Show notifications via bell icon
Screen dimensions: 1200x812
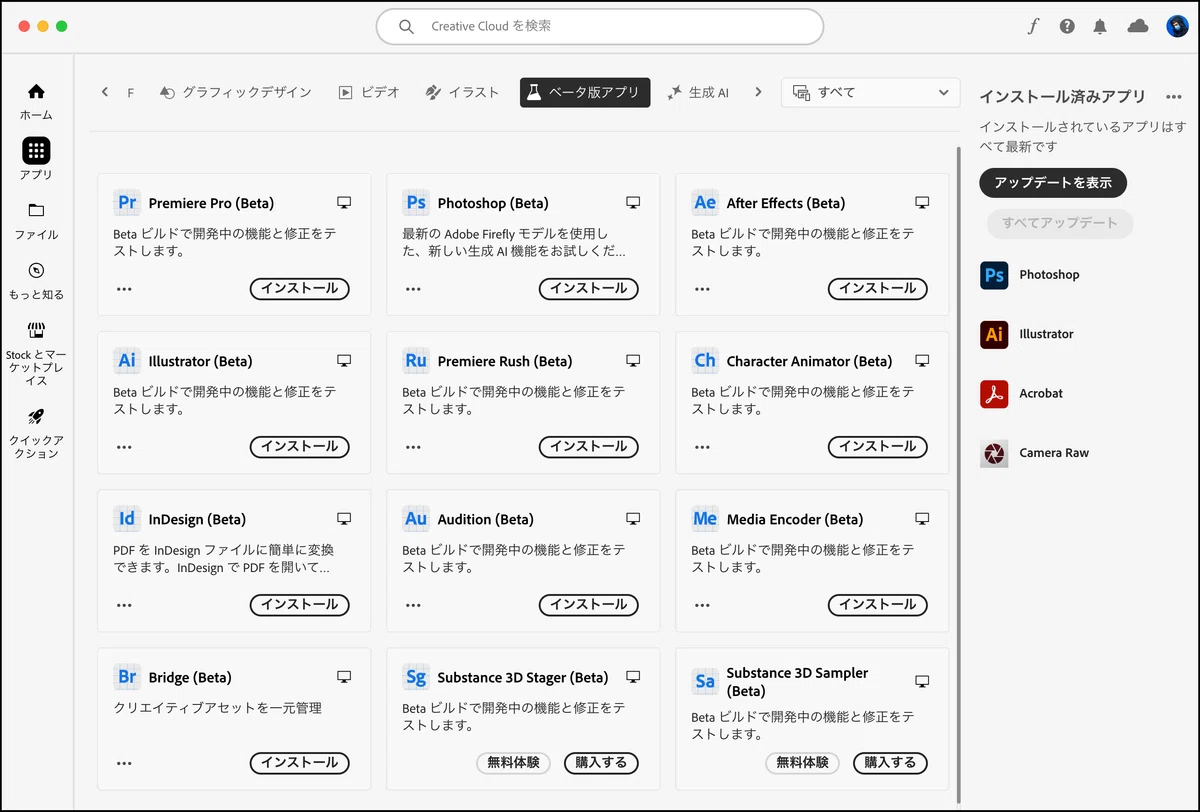click(1101, 27)
